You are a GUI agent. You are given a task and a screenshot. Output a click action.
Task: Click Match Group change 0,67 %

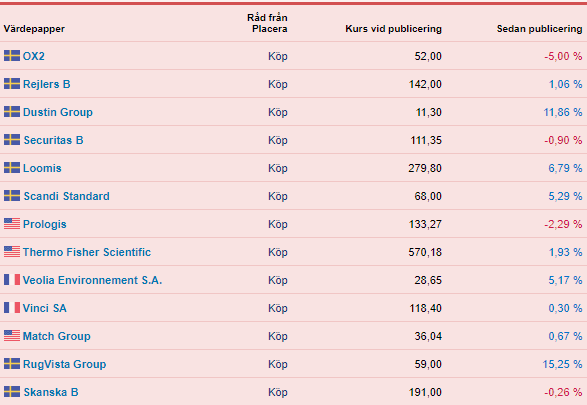(565, 336)
